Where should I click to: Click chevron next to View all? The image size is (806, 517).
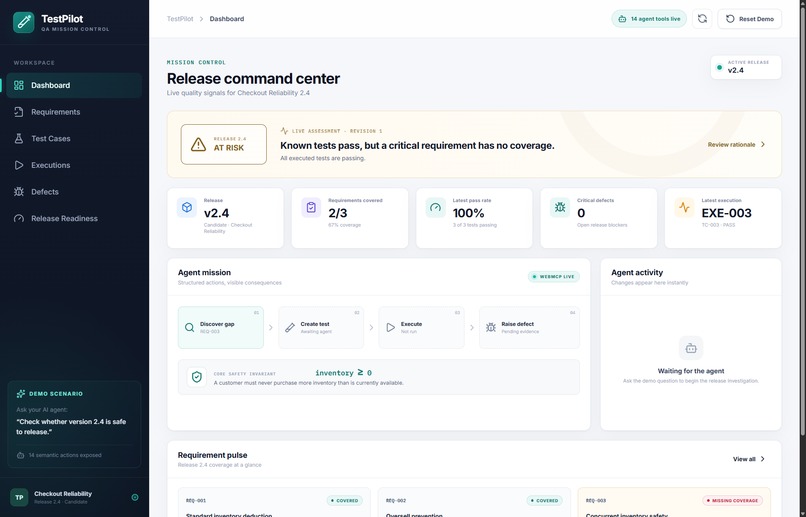[x=763, y=459]
